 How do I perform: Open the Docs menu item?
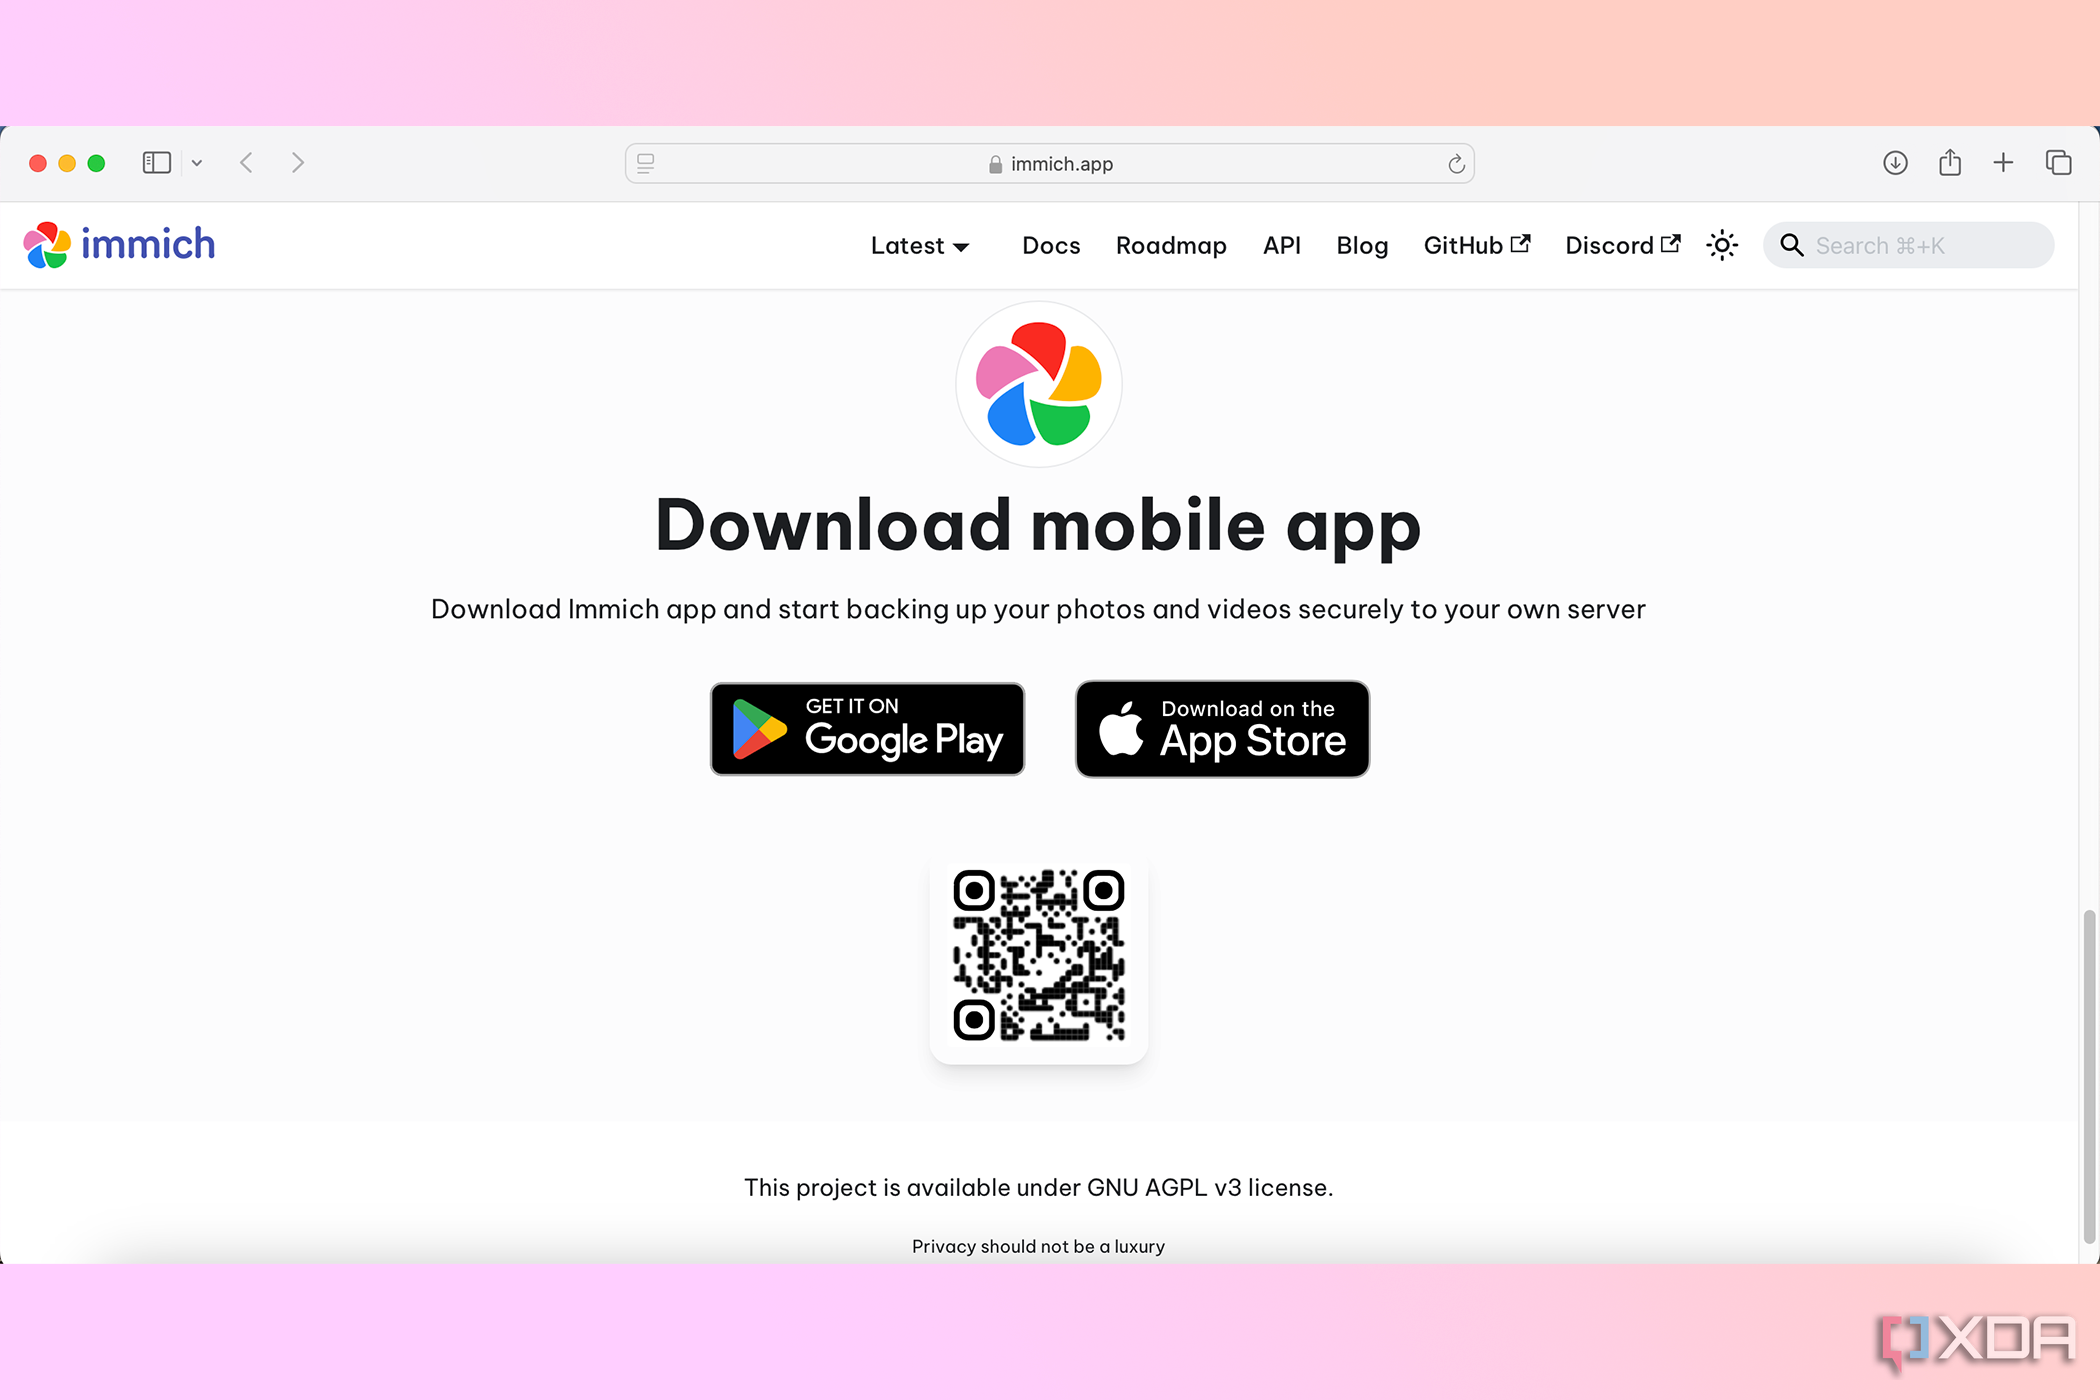click(1048, 245)
